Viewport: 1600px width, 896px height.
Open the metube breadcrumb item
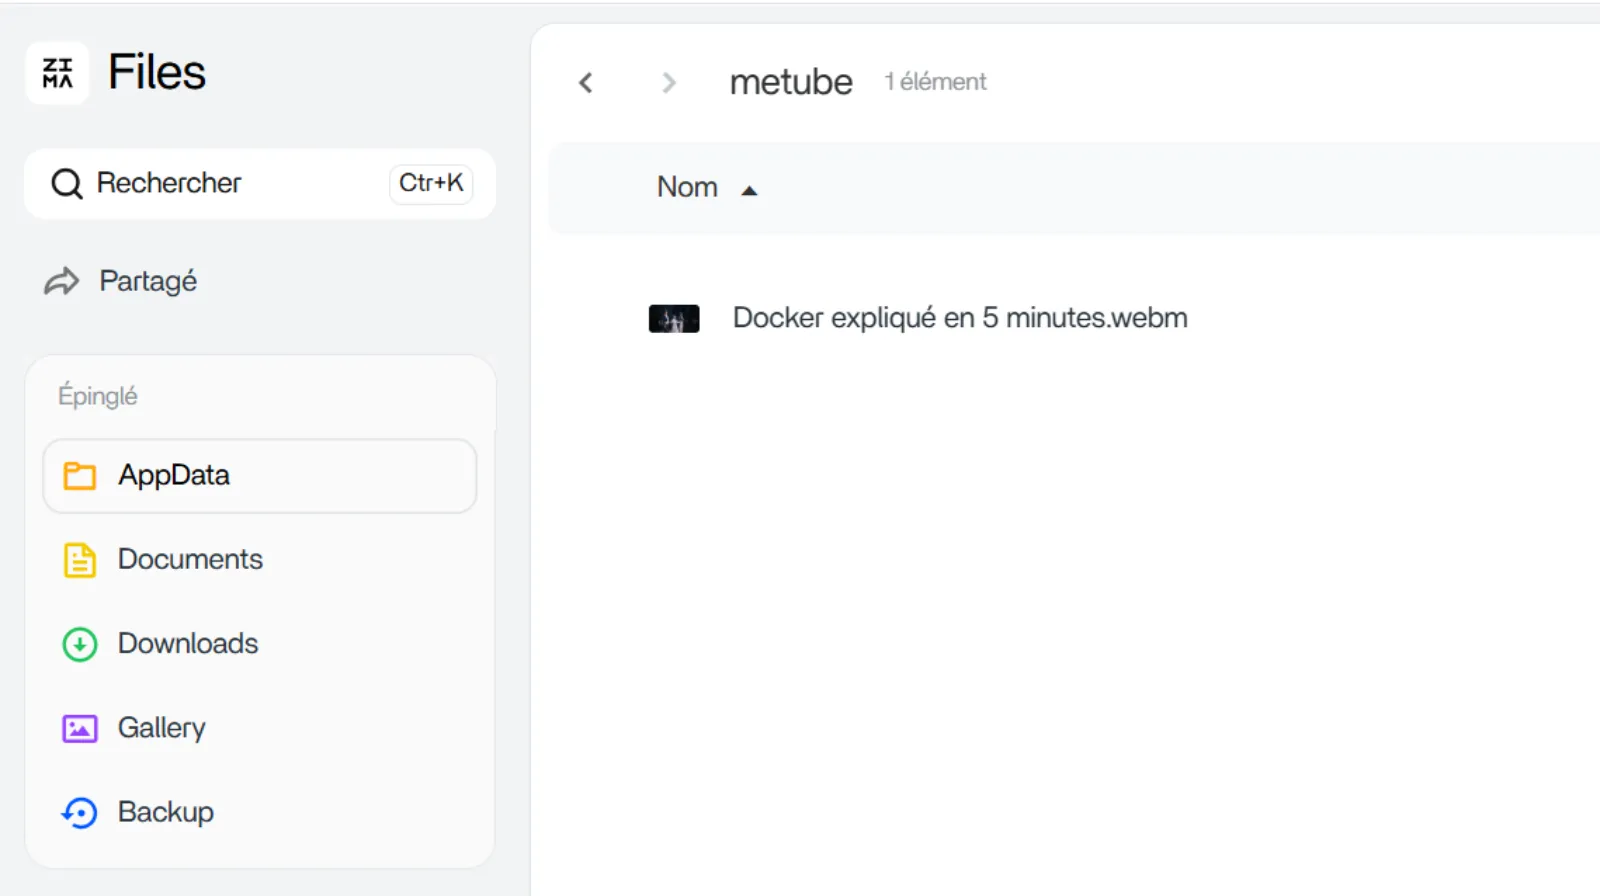pos(791,81)
